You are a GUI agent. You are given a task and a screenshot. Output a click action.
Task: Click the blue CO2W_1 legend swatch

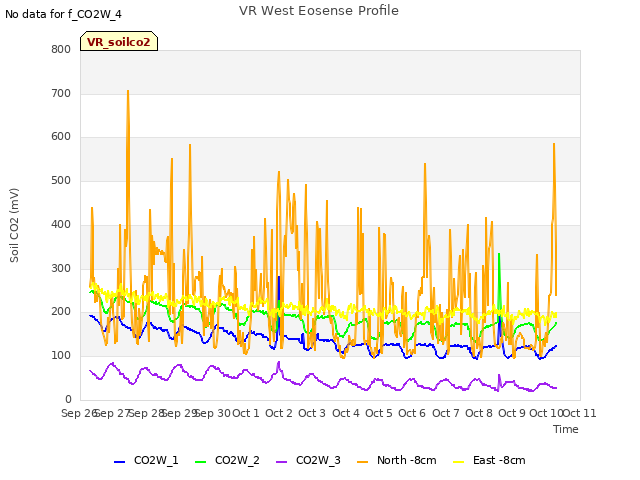[119, 462]
